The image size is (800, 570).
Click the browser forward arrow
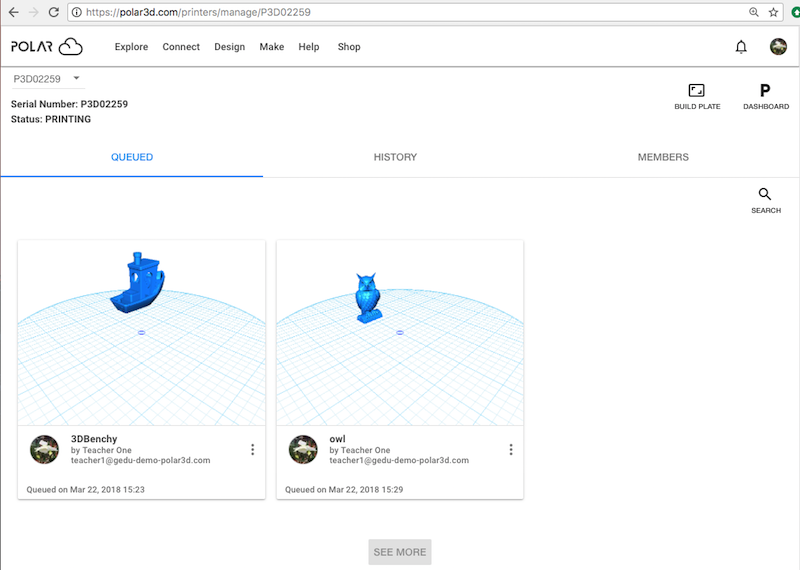[34, 12]
